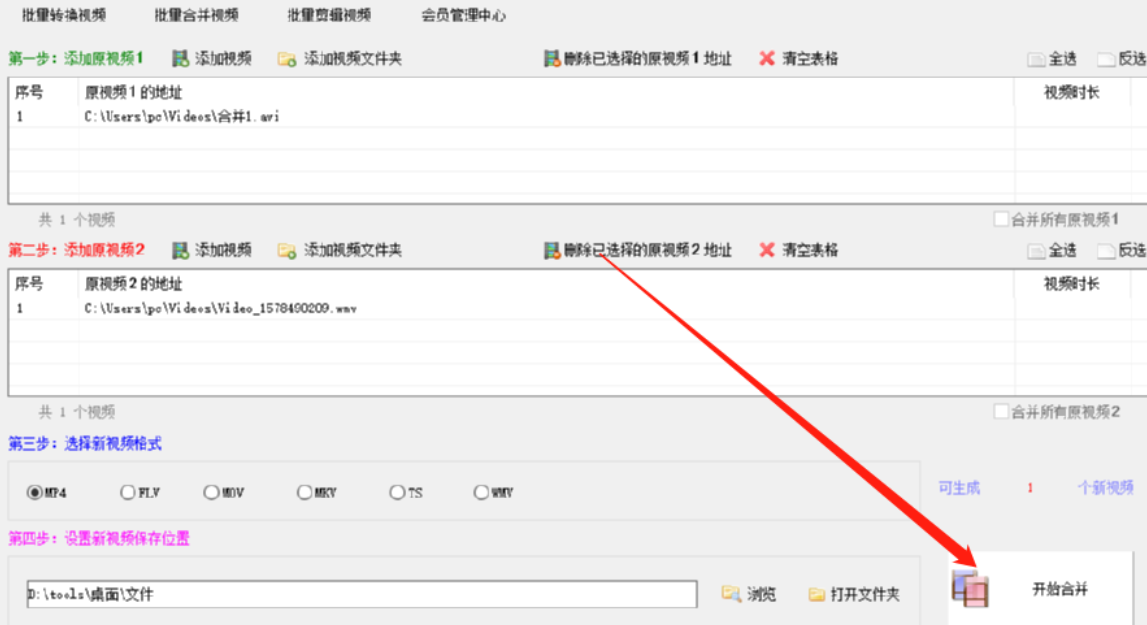This screenshot has height=625, width=1147.
Task: Click 添加视频文件夹 folder icon in step two
Action: [287, 251]
